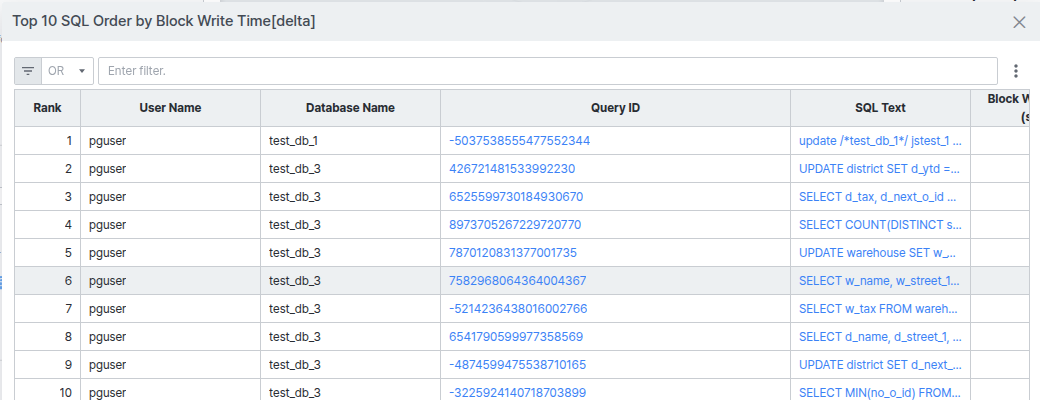Open Query ID -5214236438016002766

518,308
